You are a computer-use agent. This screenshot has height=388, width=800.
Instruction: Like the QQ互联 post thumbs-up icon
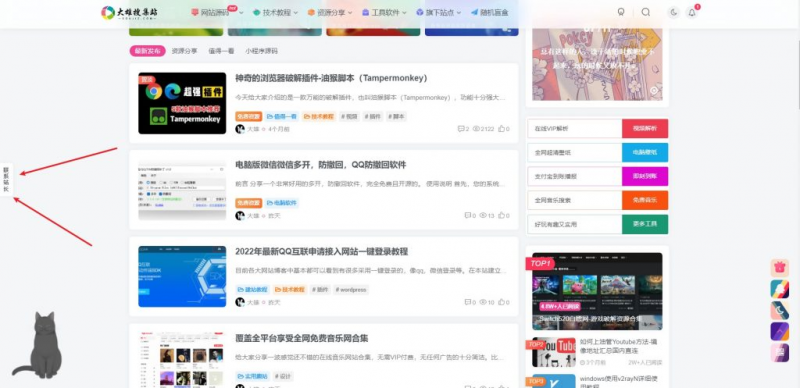pos(501,302)
